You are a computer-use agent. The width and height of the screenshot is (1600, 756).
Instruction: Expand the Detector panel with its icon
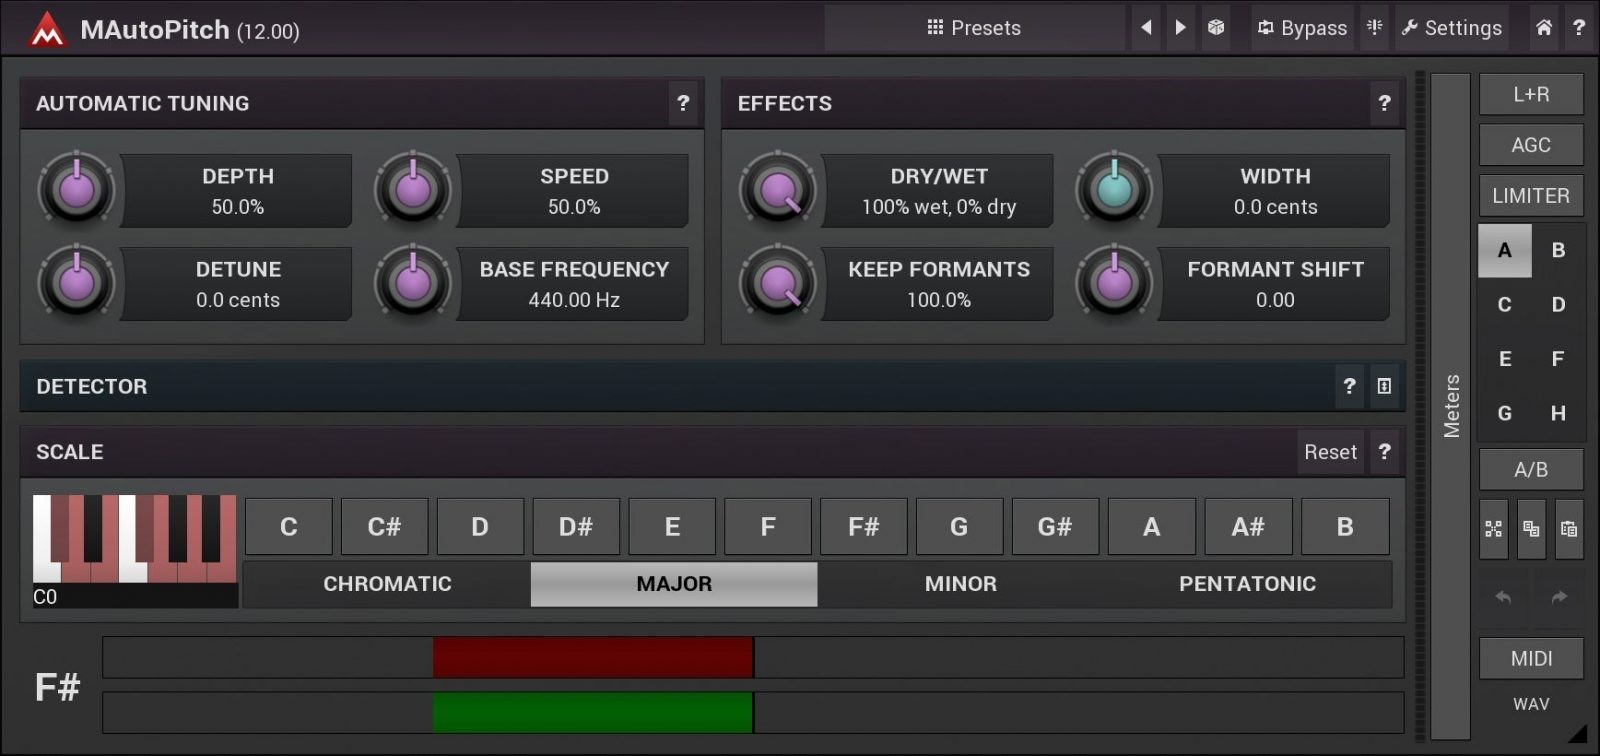tap(1384, 386)
